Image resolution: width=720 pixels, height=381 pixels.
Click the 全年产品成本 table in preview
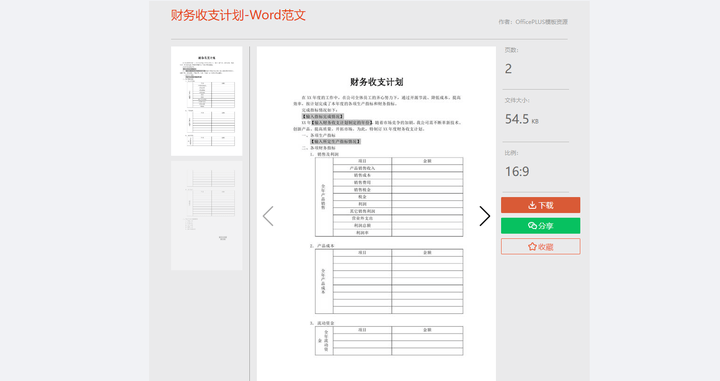point(389,281)
